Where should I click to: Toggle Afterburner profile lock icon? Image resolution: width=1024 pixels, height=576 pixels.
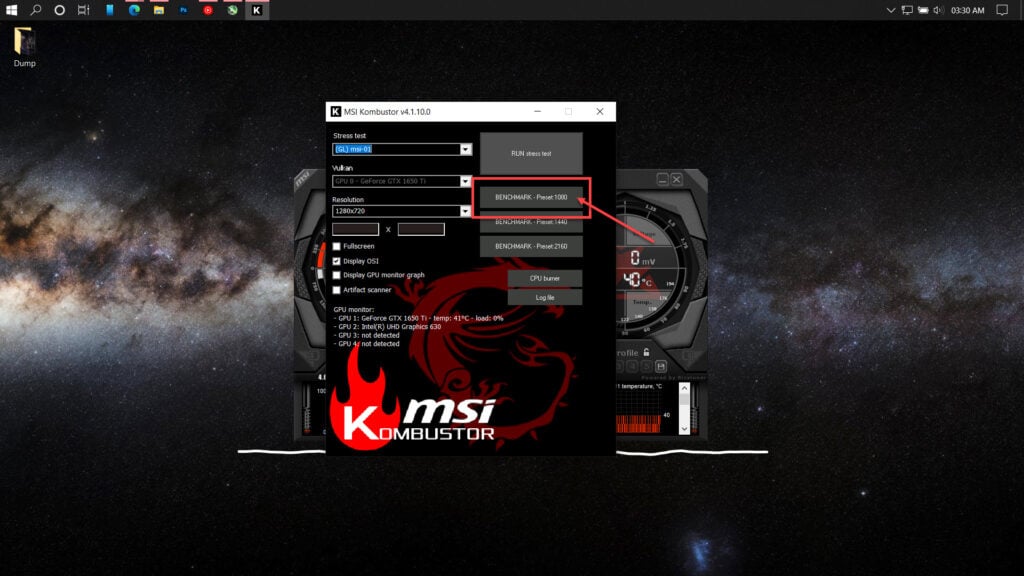[646, 352]
